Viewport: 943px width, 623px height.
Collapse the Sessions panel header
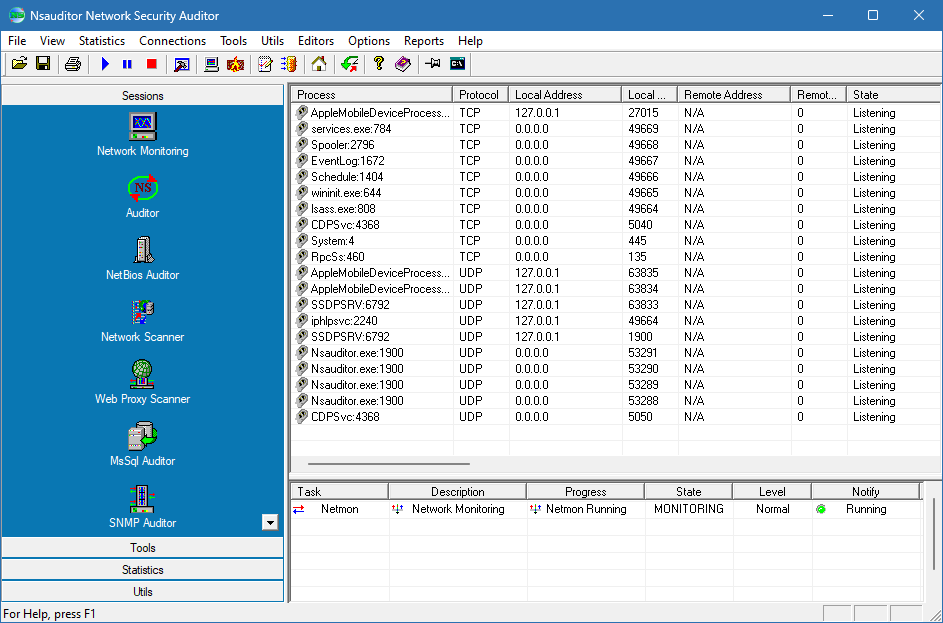pos(143,96)
